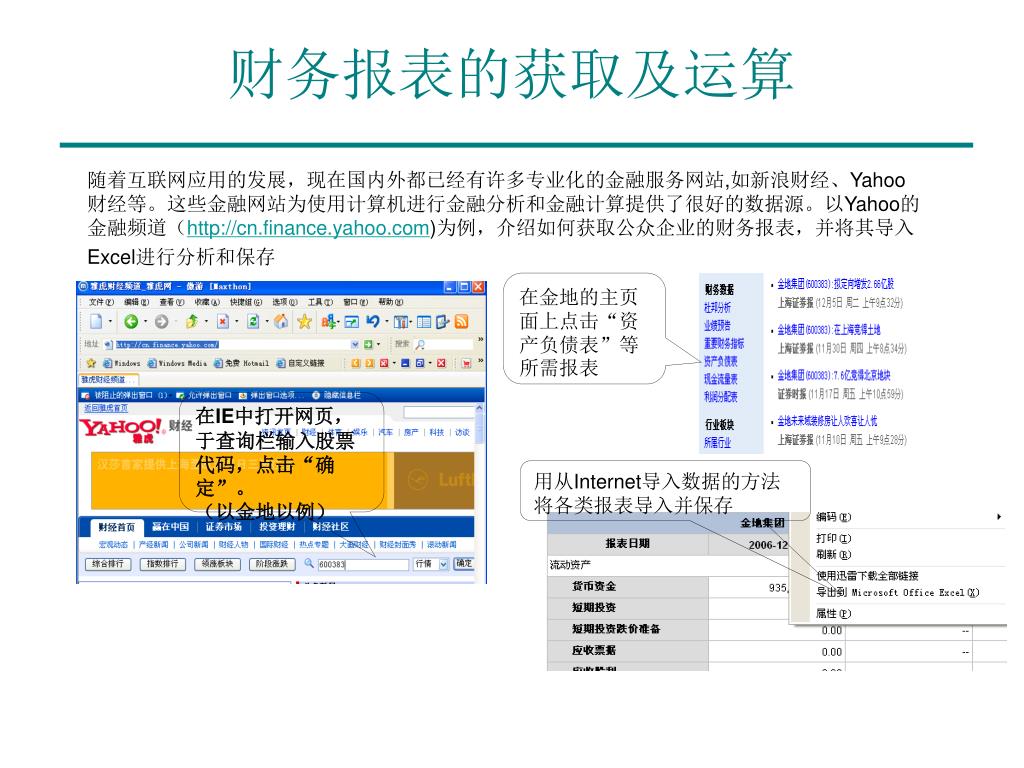The width and height of the screenshot is (1024, 768).
Task: Choose 打印 from the context menu
Action: tap(834, 538)
